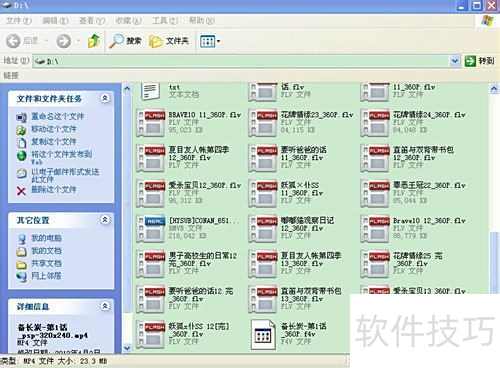Open the 收藏(A) menu
The image size is (500, 368).
point(128,21)
